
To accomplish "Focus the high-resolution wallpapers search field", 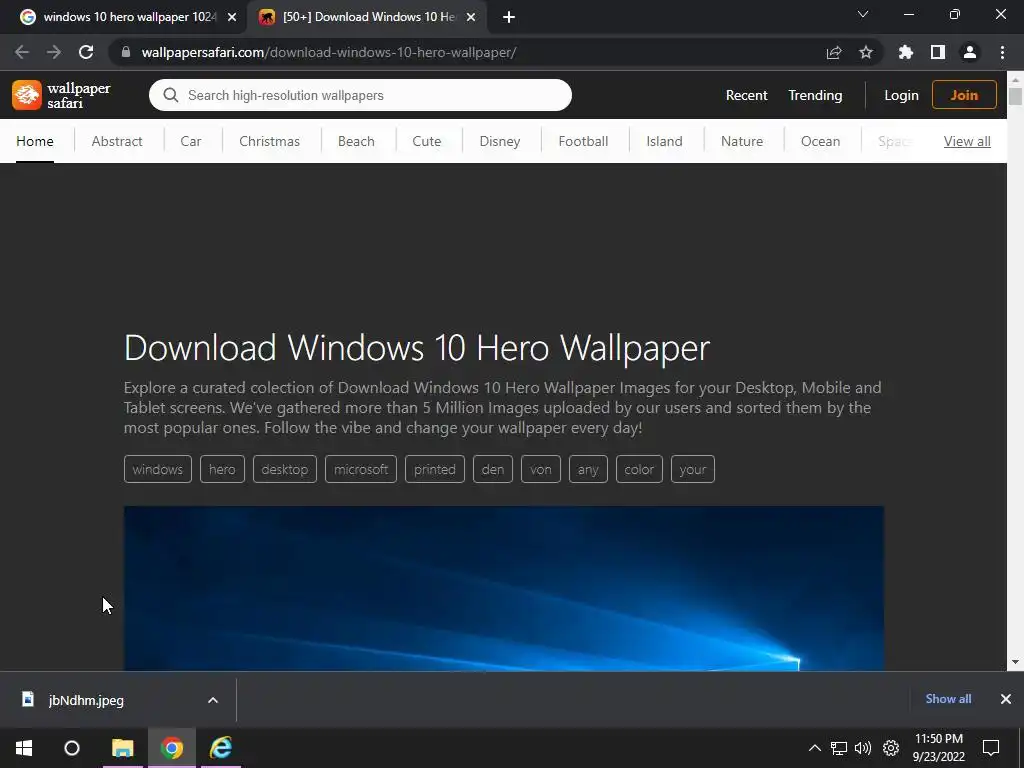I will point(360,95).
